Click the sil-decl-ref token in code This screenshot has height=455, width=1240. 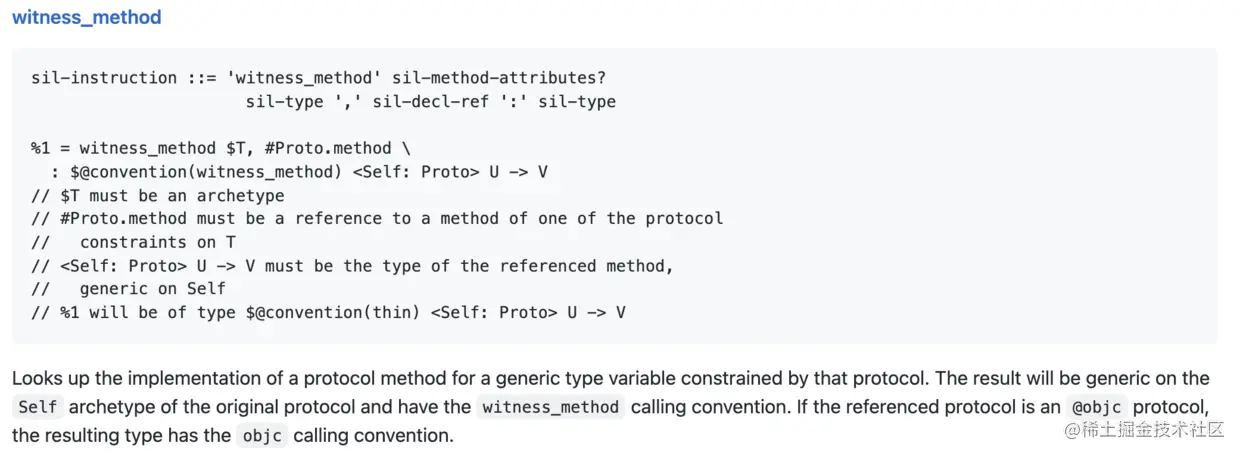pyautogui.click(x=431, y=101)
